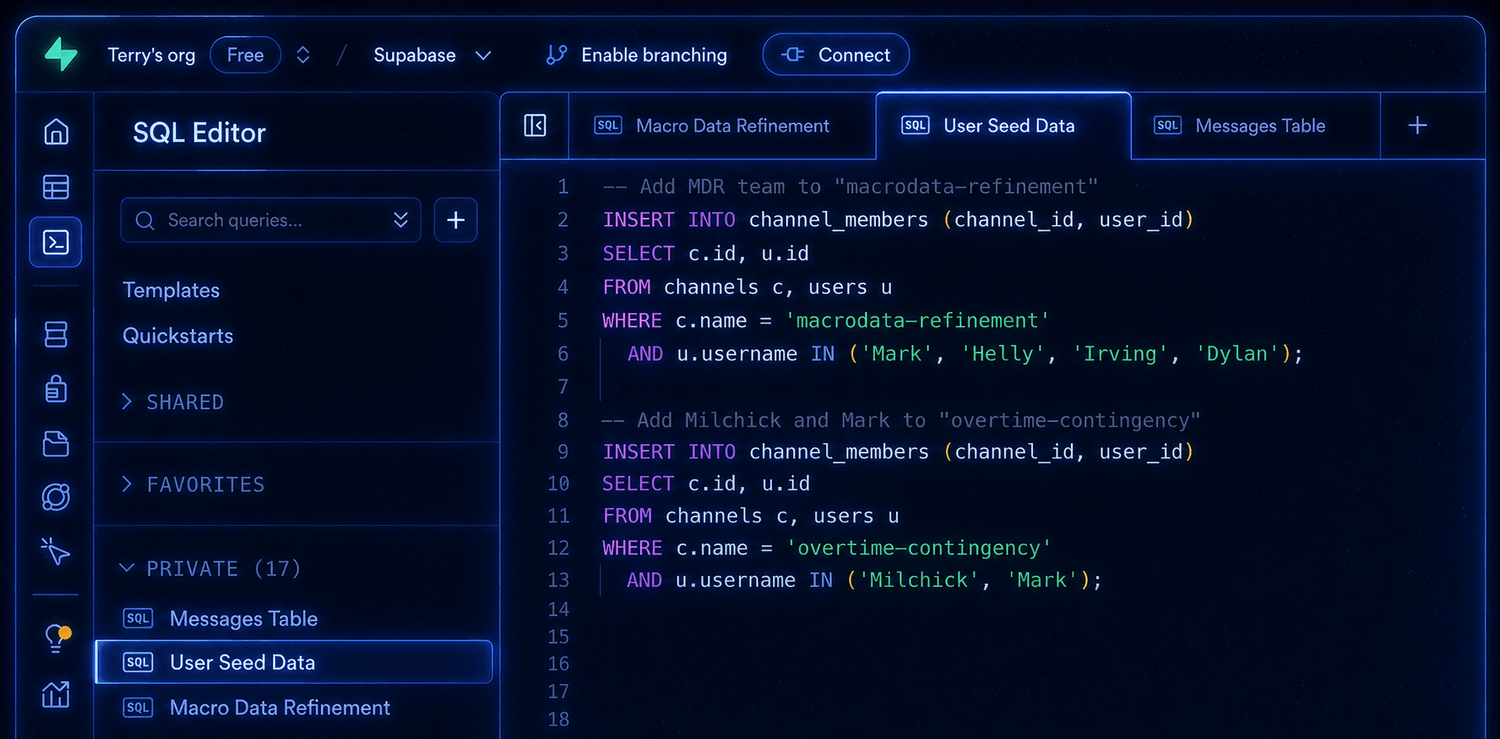Click SQL icon beside Messages Table in list
The height and width of the screenshot is (739, 1500).
pos(138,618)
